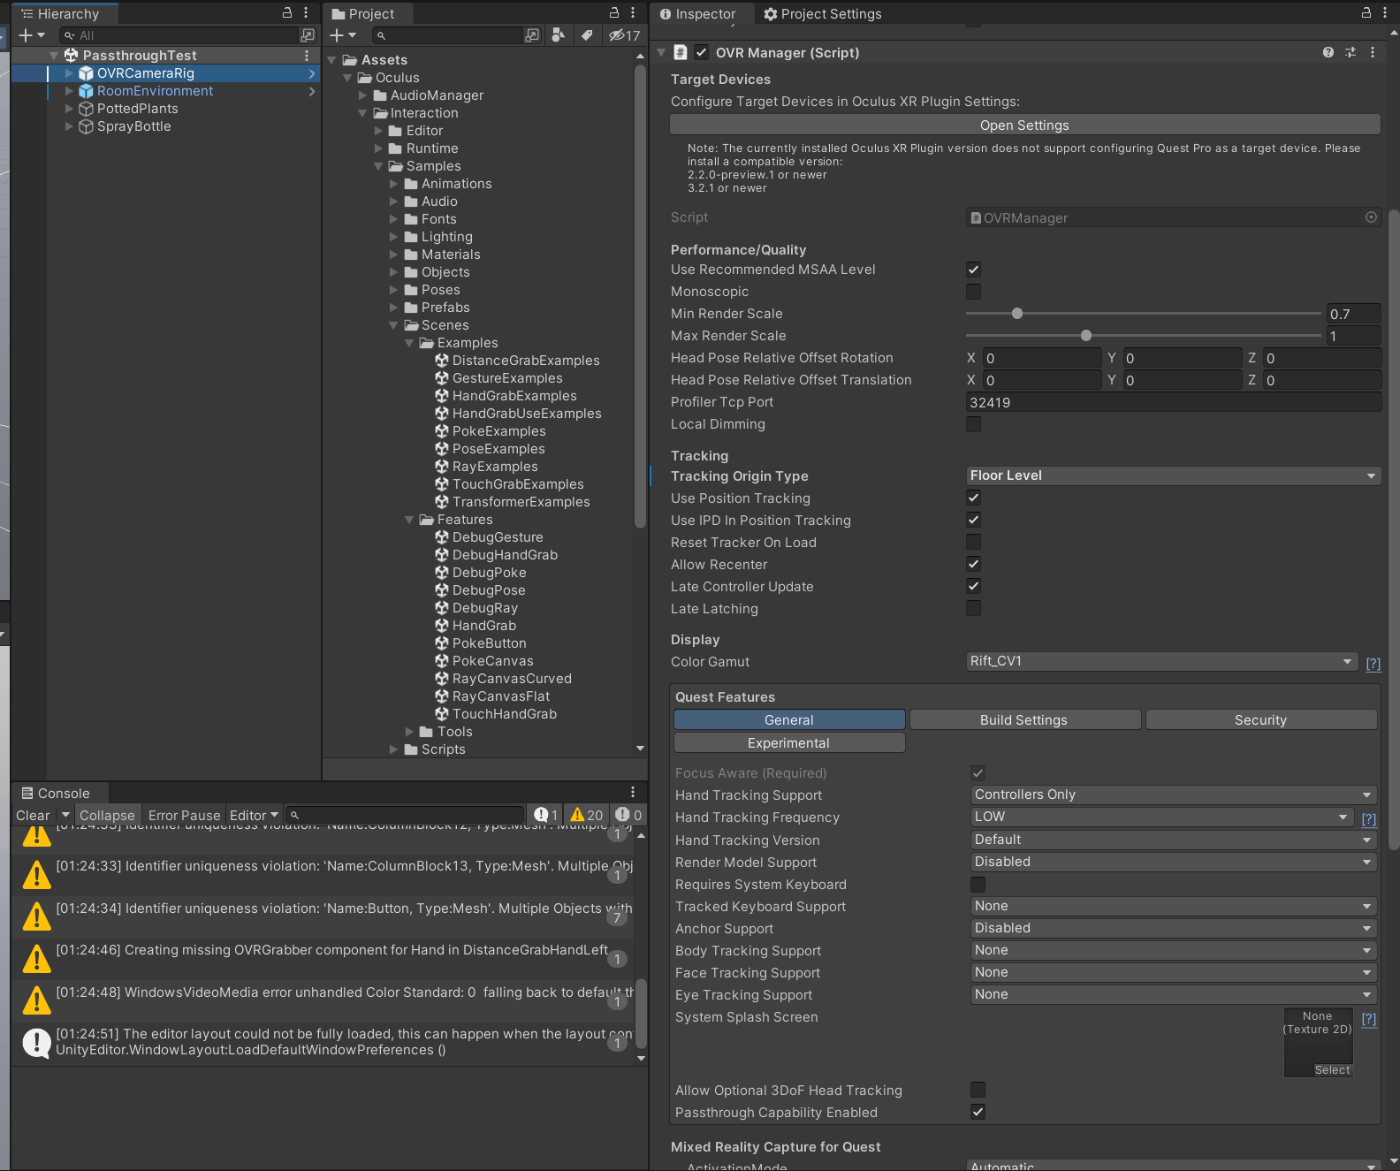1400x1171 pixels.
Task: Toggle error message filter showing 0 in Console
Action: pos(628,815)
